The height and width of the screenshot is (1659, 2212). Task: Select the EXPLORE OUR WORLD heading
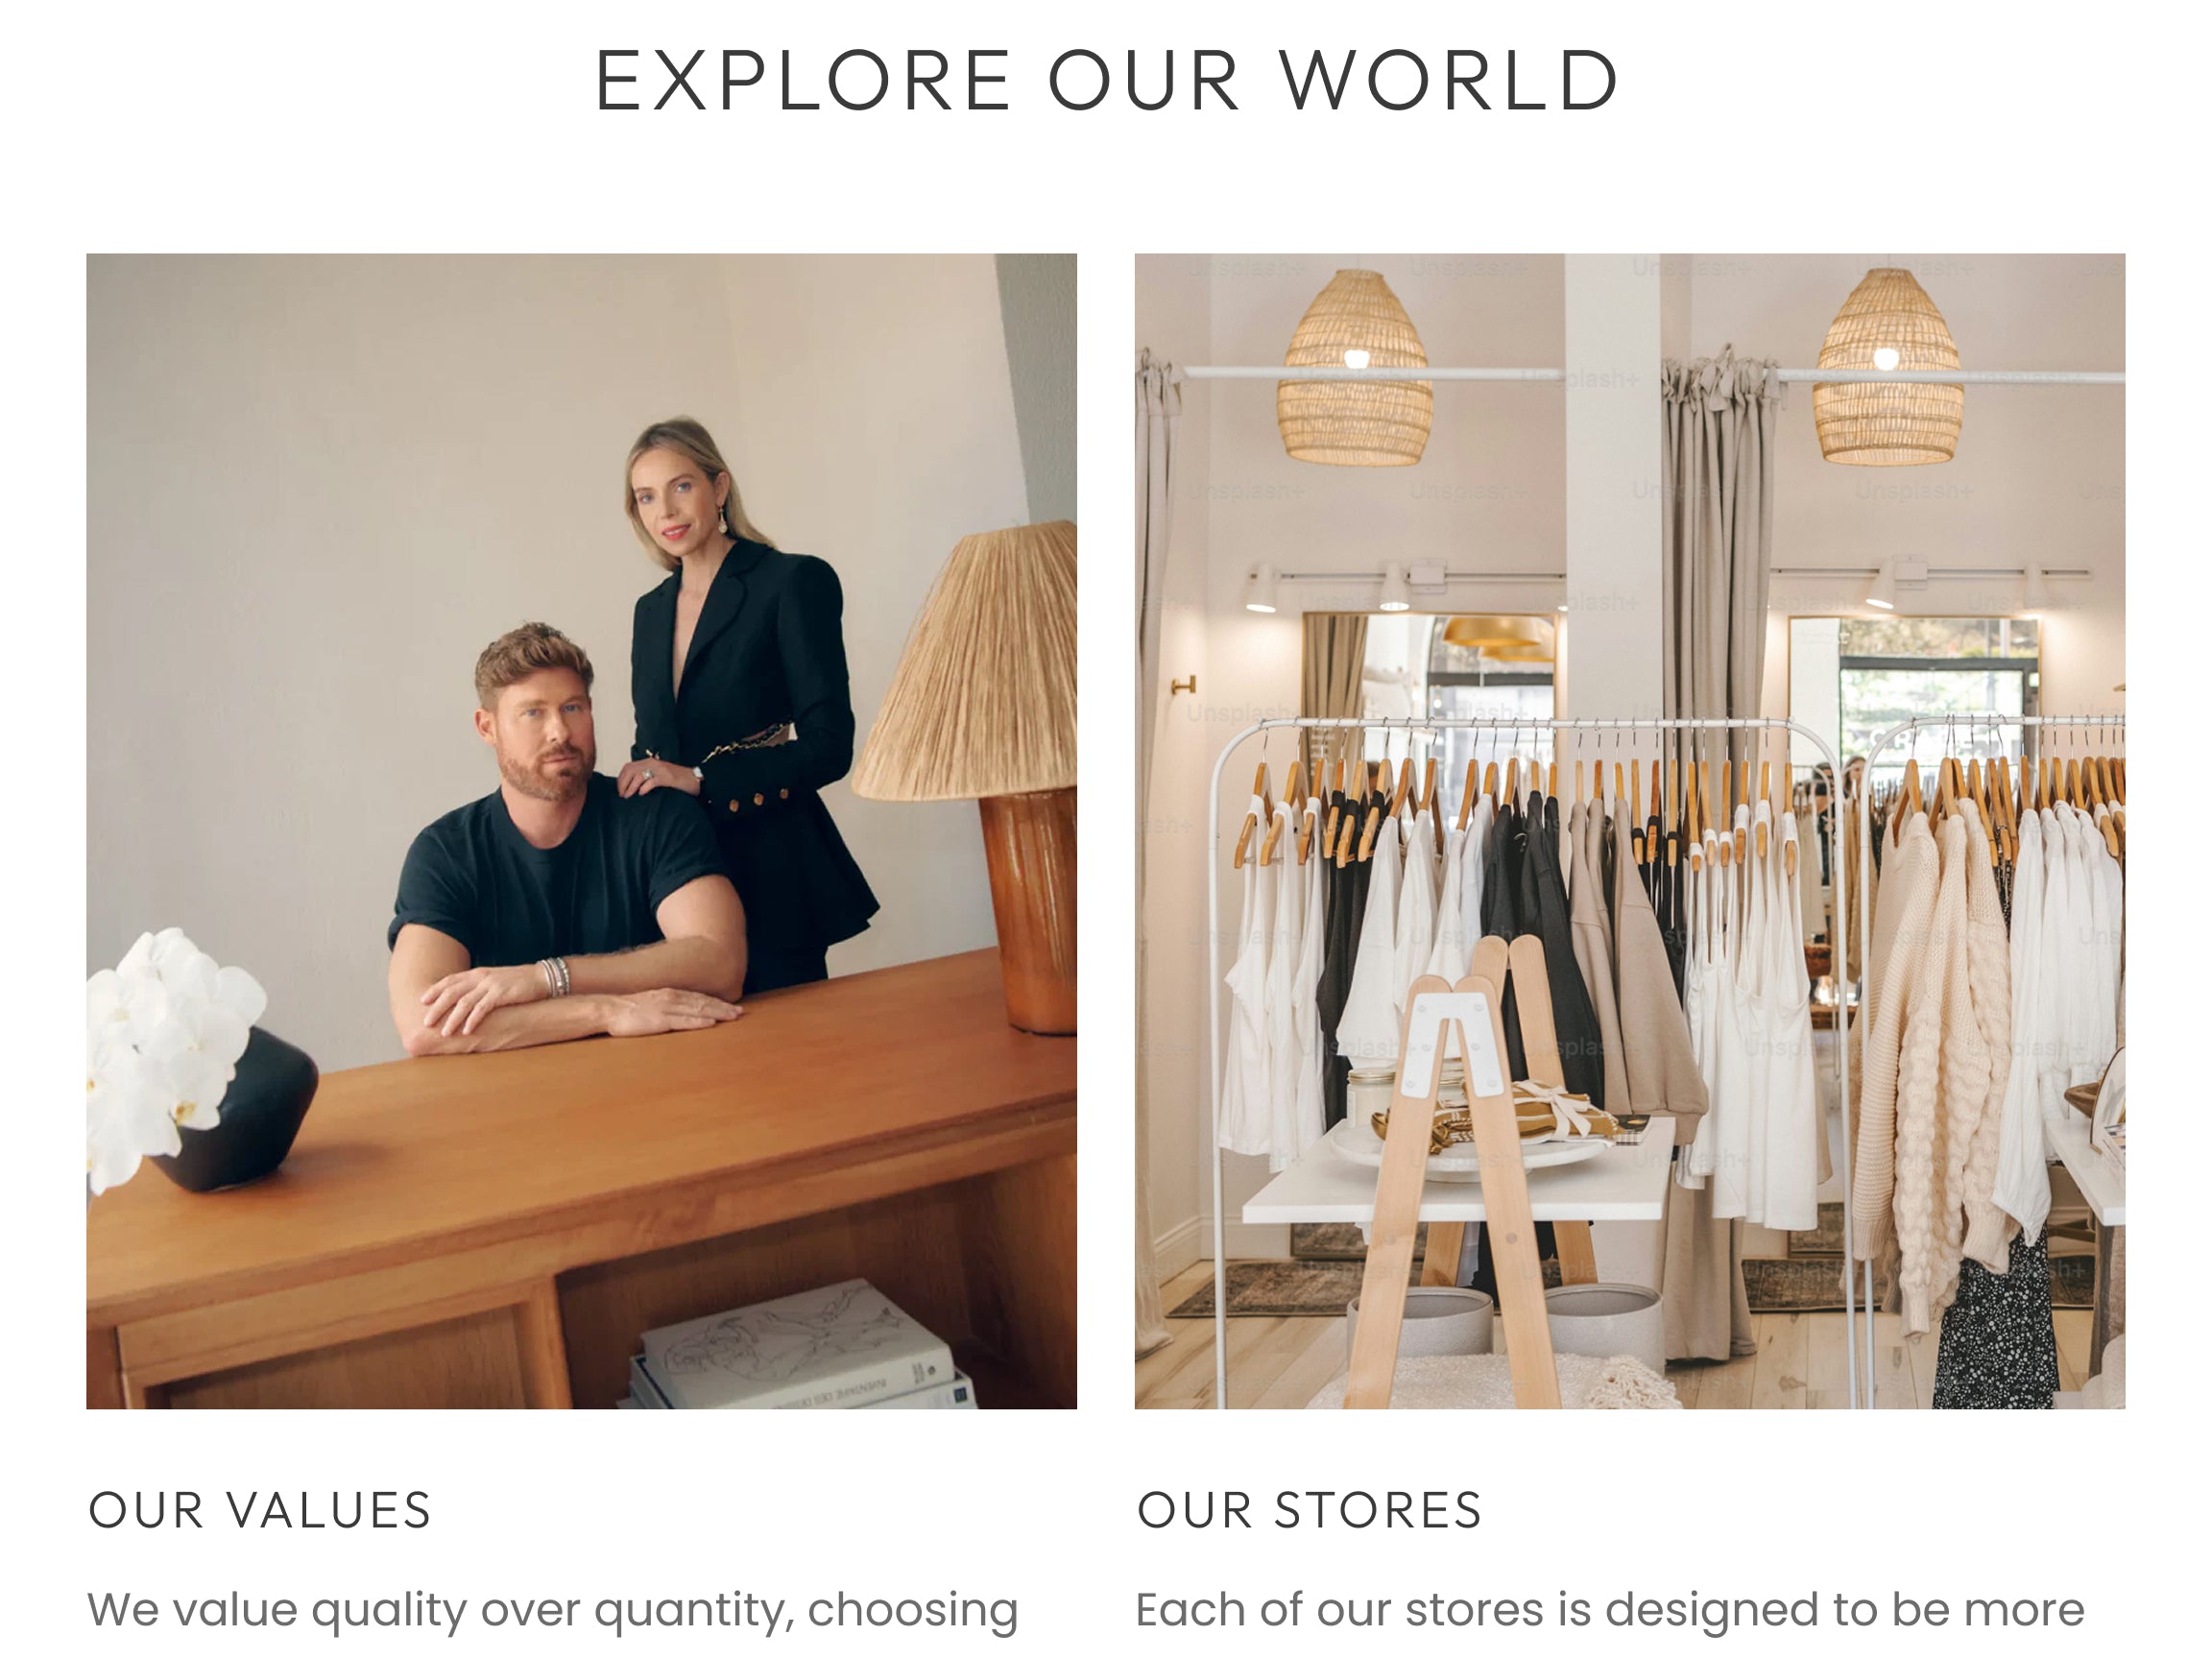1106,81
